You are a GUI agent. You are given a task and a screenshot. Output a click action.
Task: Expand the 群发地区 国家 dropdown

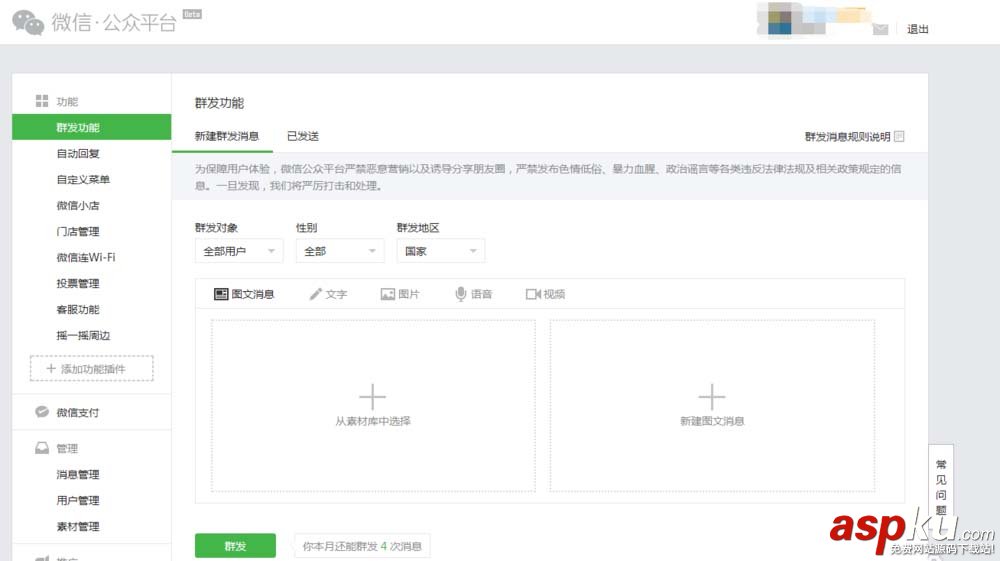(x=441, y=251)
